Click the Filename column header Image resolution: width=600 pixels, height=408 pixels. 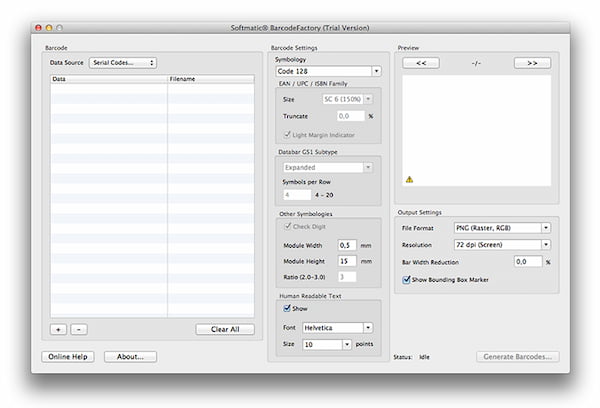click(x=211, y=79)
